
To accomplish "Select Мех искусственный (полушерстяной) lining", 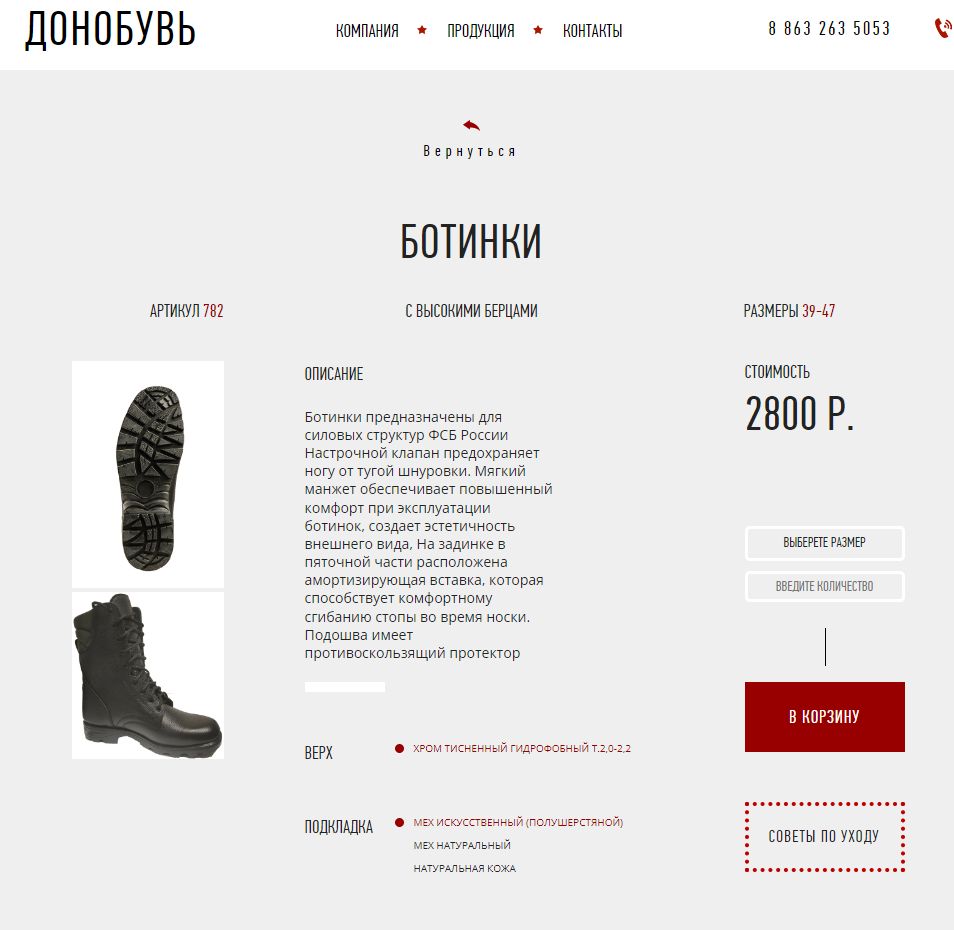I will 518,822.
